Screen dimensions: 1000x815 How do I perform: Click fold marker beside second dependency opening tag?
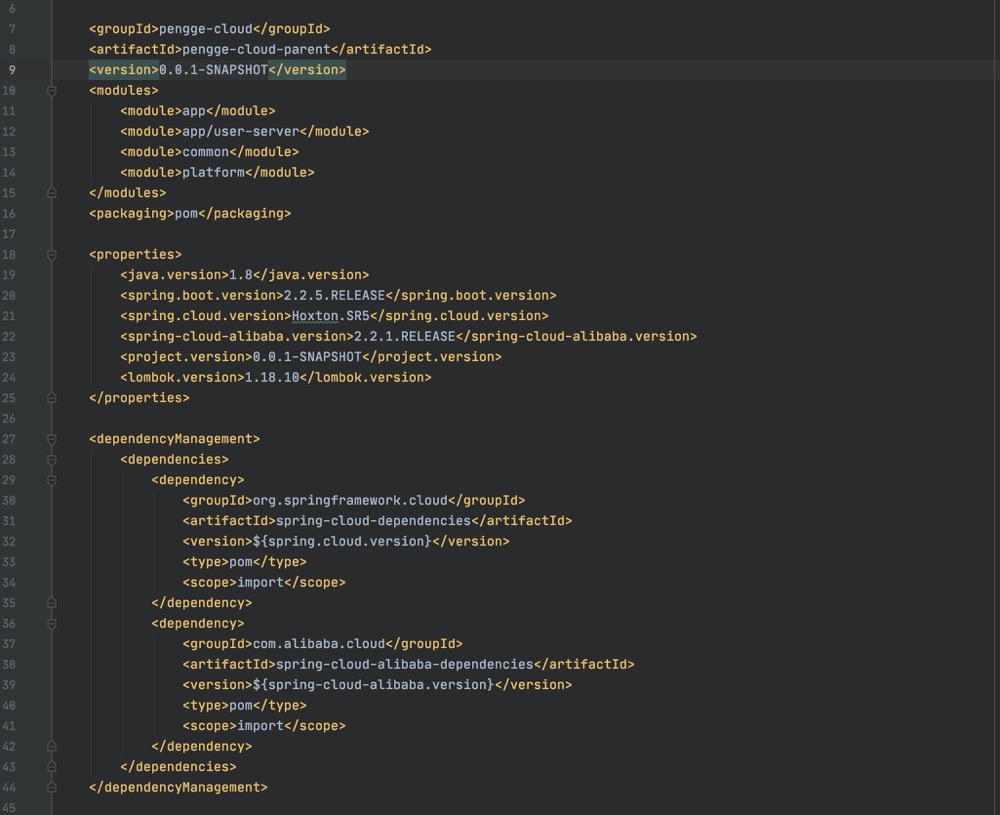[x=52, y=623]
